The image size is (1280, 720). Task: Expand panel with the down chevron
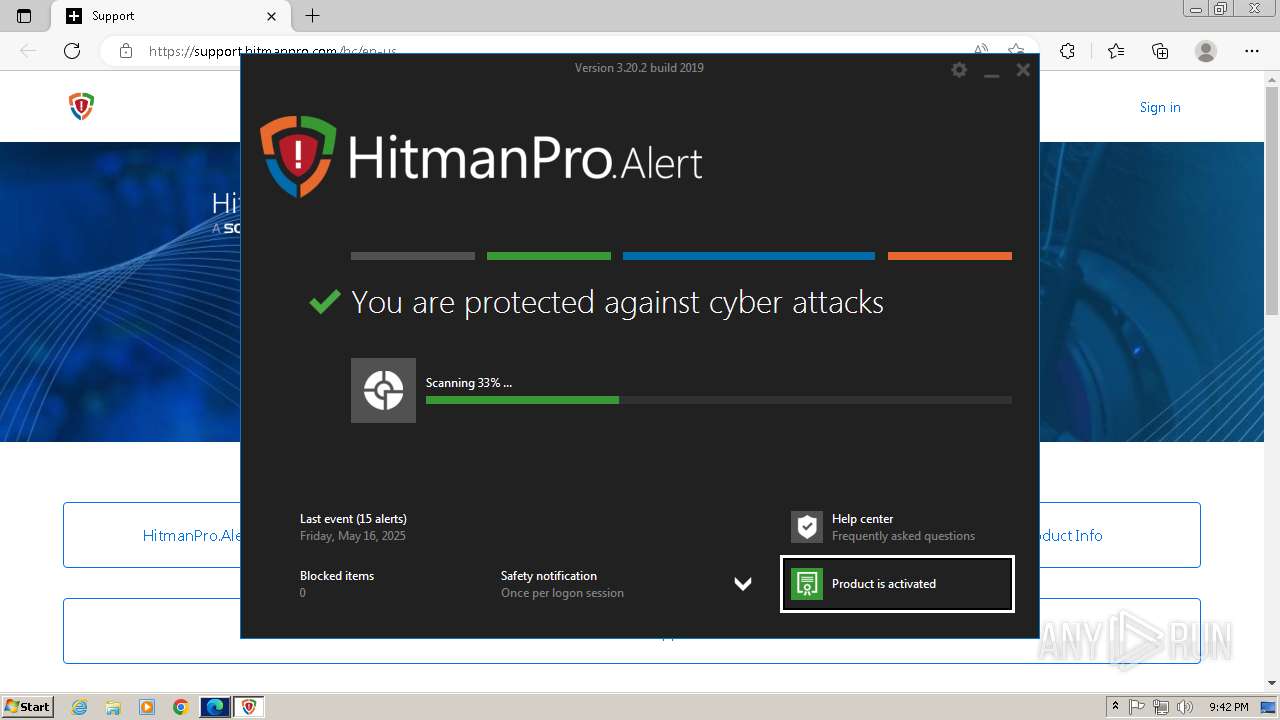pos(743,584)
